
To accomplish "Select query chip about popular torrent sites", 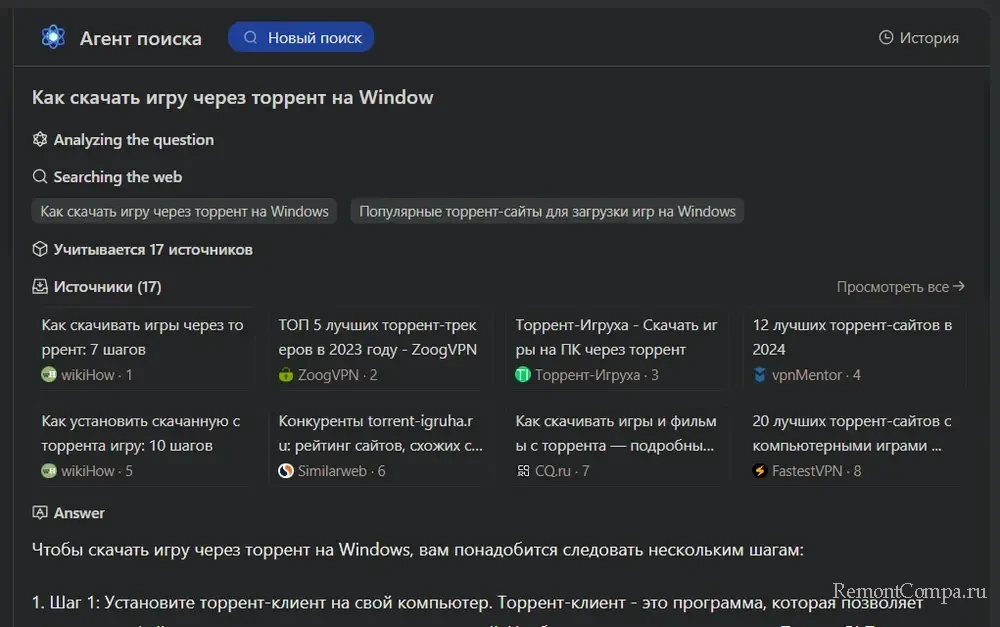I will coord(547,211).
